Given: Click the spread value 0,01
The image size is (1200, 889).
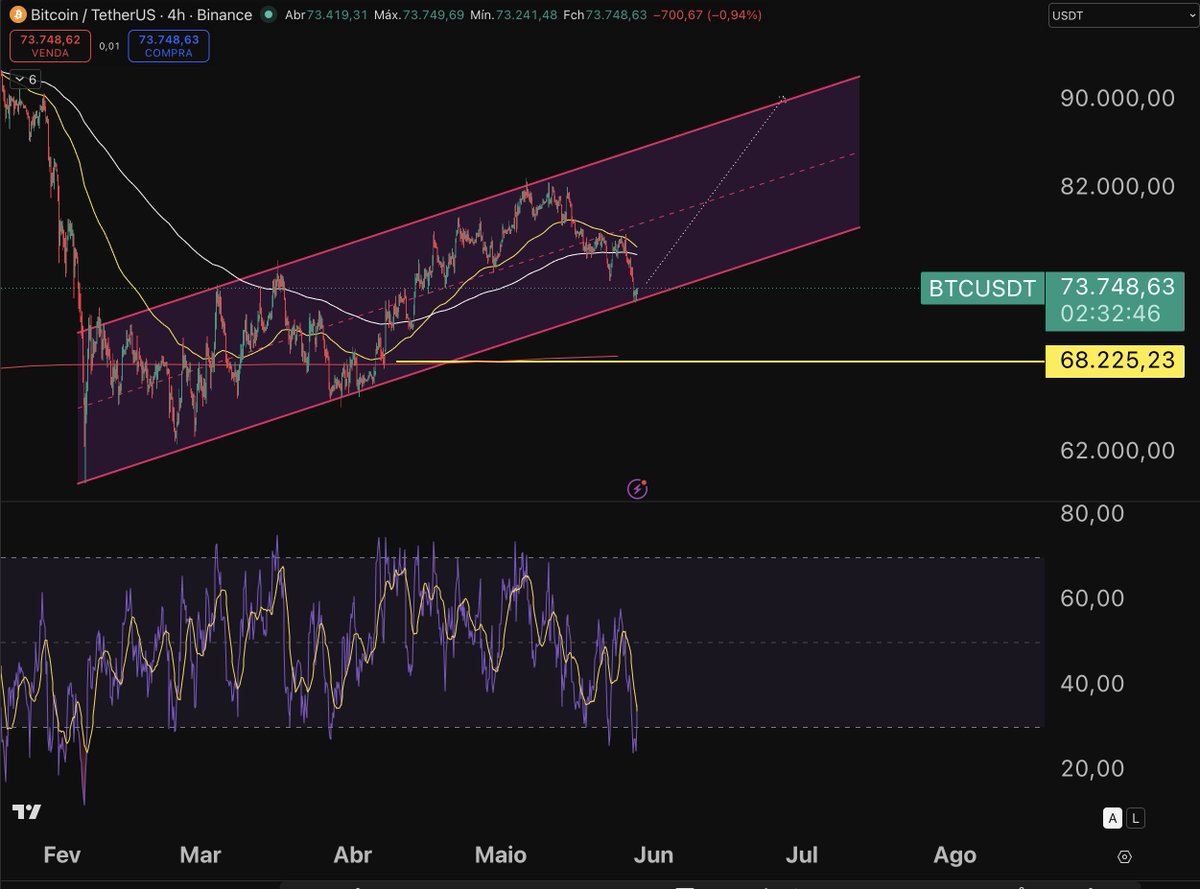Looking at the screenshot, I should pyautogui.click(x=109, y=46).
